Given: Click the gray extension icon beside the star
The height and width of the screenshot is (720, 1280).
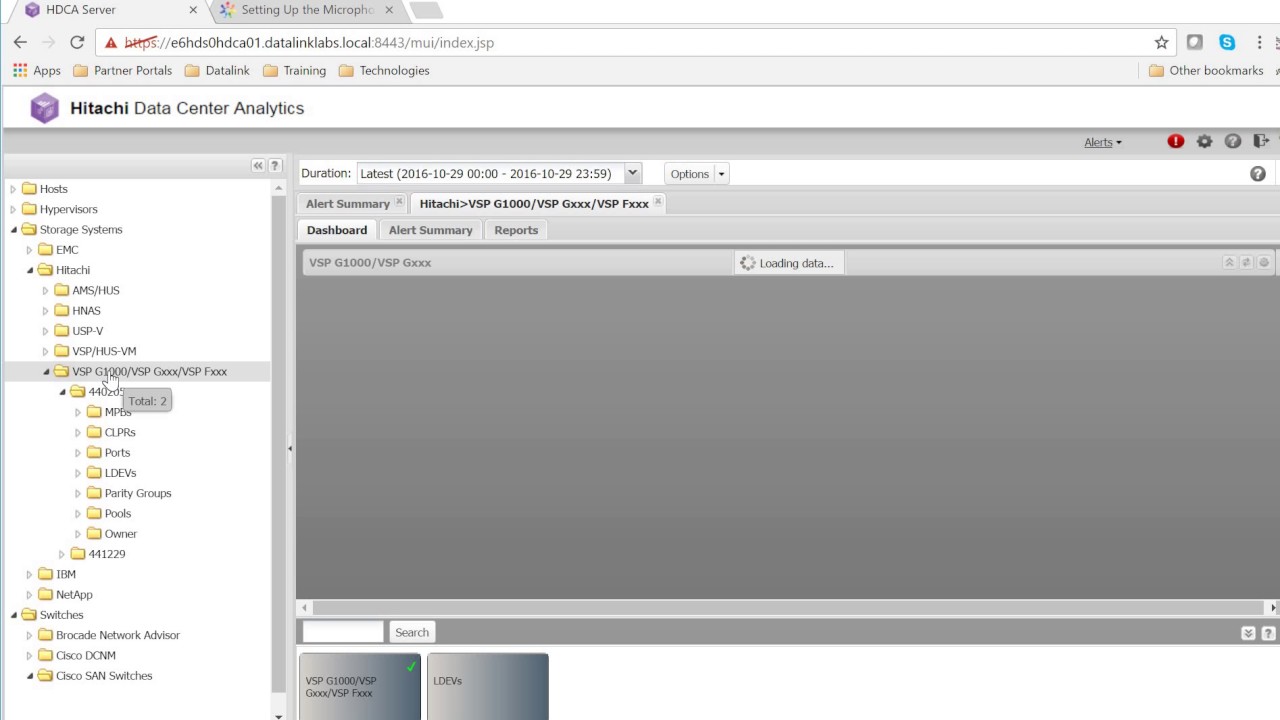Looking at the screenshot, I should coord(1194,43).
